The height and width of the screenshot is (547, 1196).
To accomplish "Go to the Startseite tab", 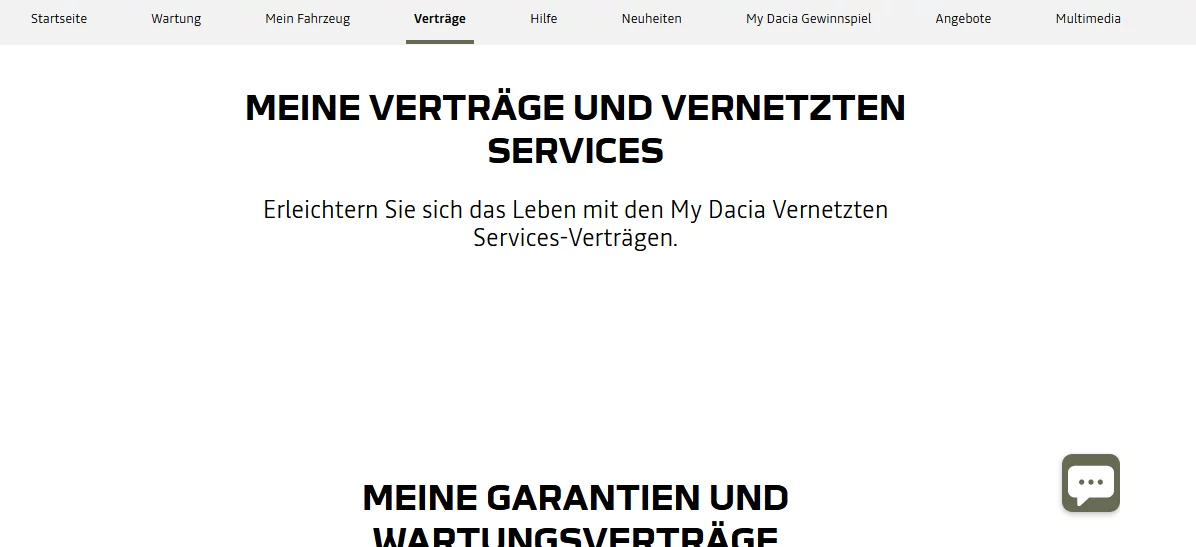I will [x=59, y=19].
